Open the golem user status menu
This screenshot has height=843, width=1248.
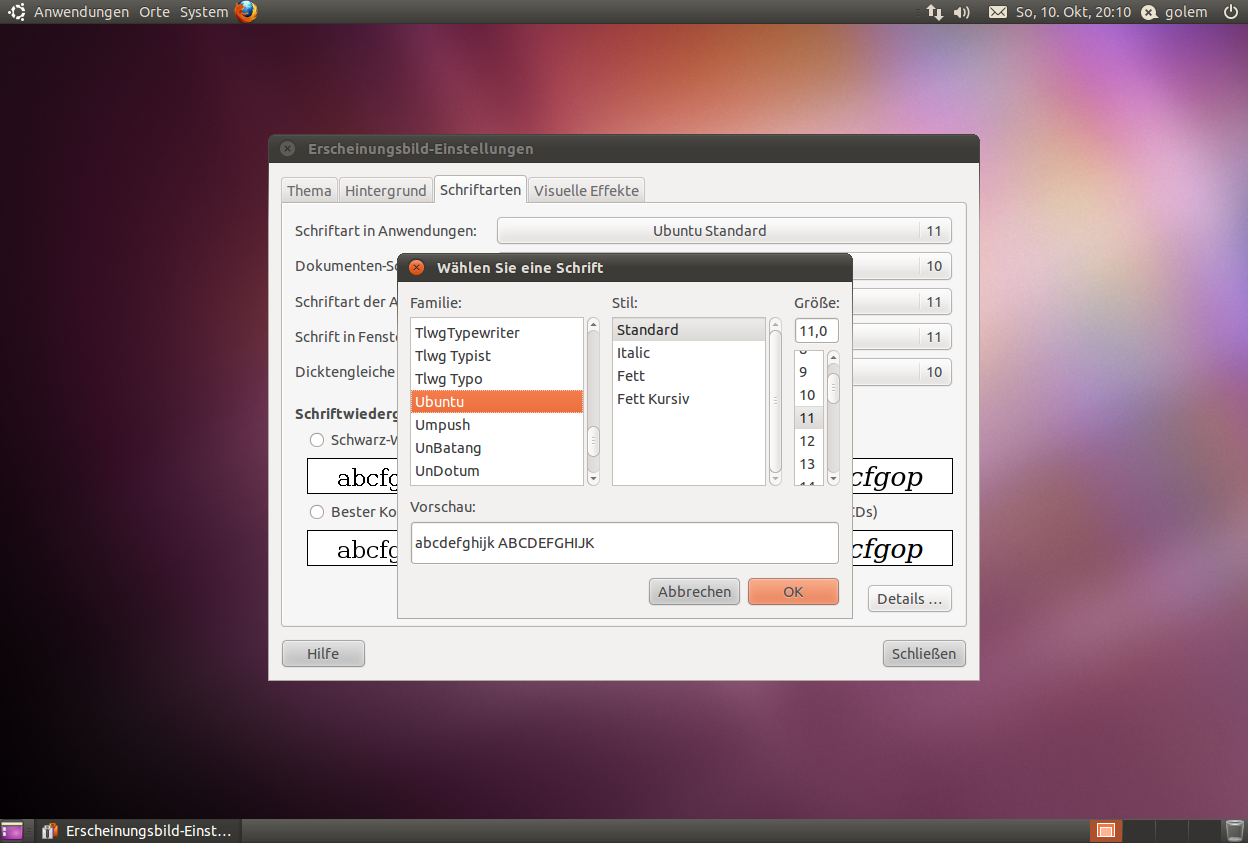[1176, 12]
